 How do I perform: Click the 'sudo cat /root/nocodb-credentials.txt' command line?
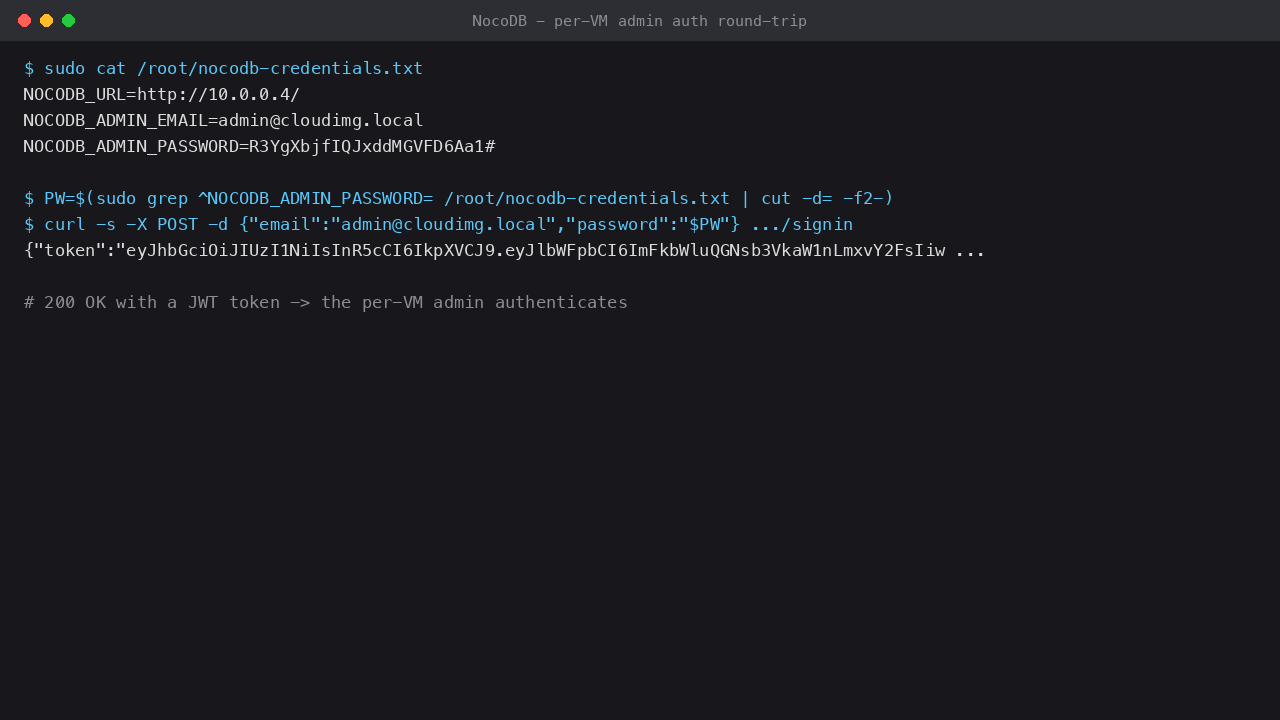click(223, 68)
